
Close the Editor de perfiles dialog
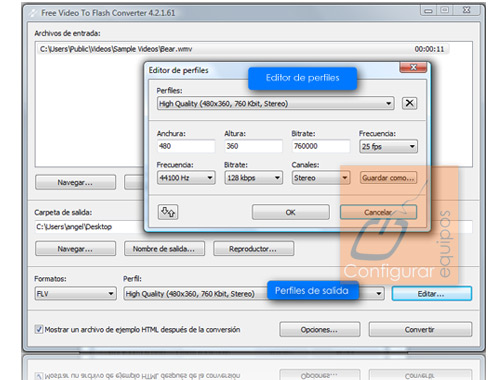click(413, 67)
